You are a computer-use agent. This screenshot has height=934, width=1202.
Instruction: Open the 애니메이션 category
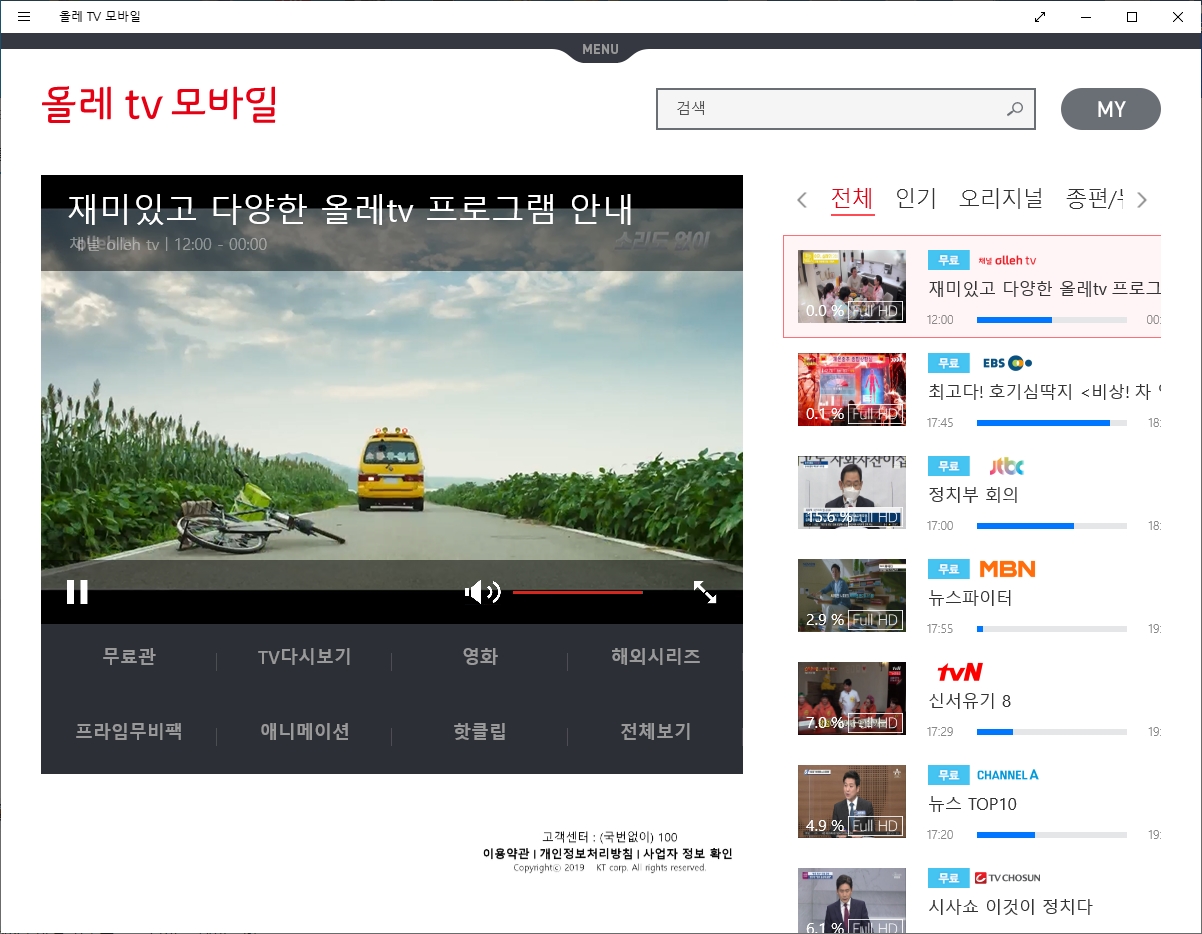tap(304, 732)
